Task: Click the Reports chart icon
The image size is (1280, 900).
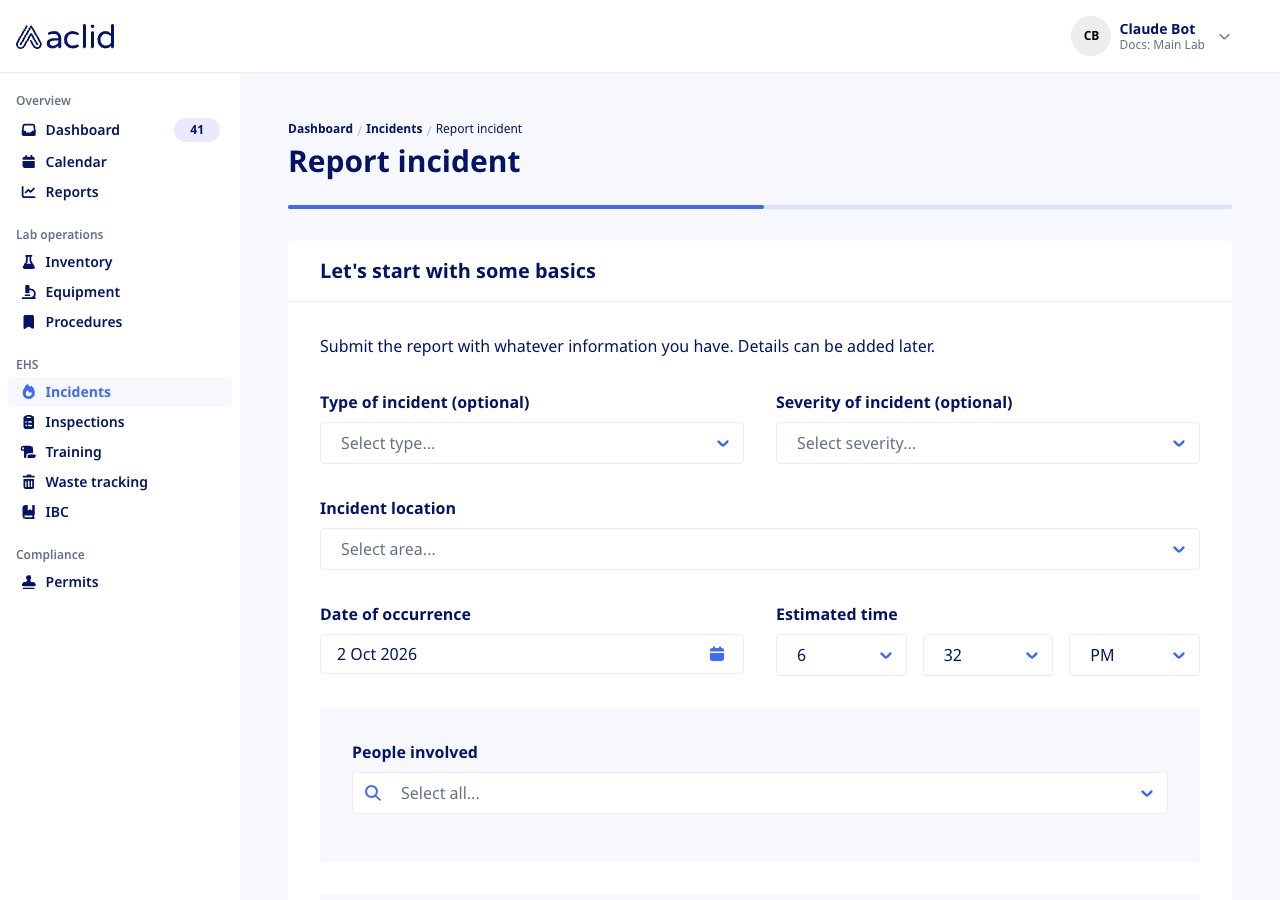Action: 29,192
